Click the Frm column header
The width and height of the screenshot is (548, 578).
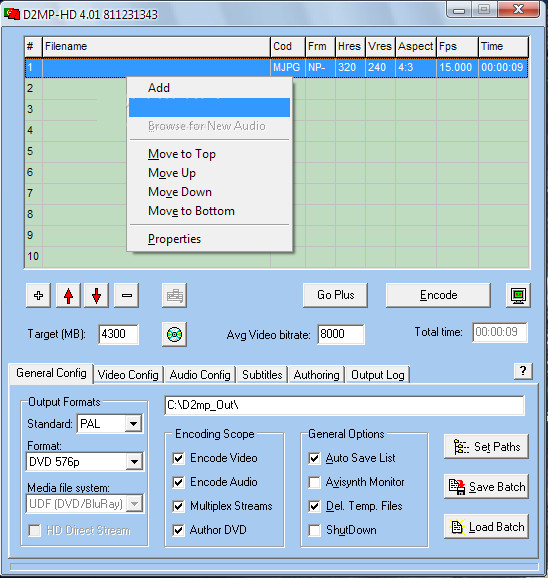click(x=320, y=46)
